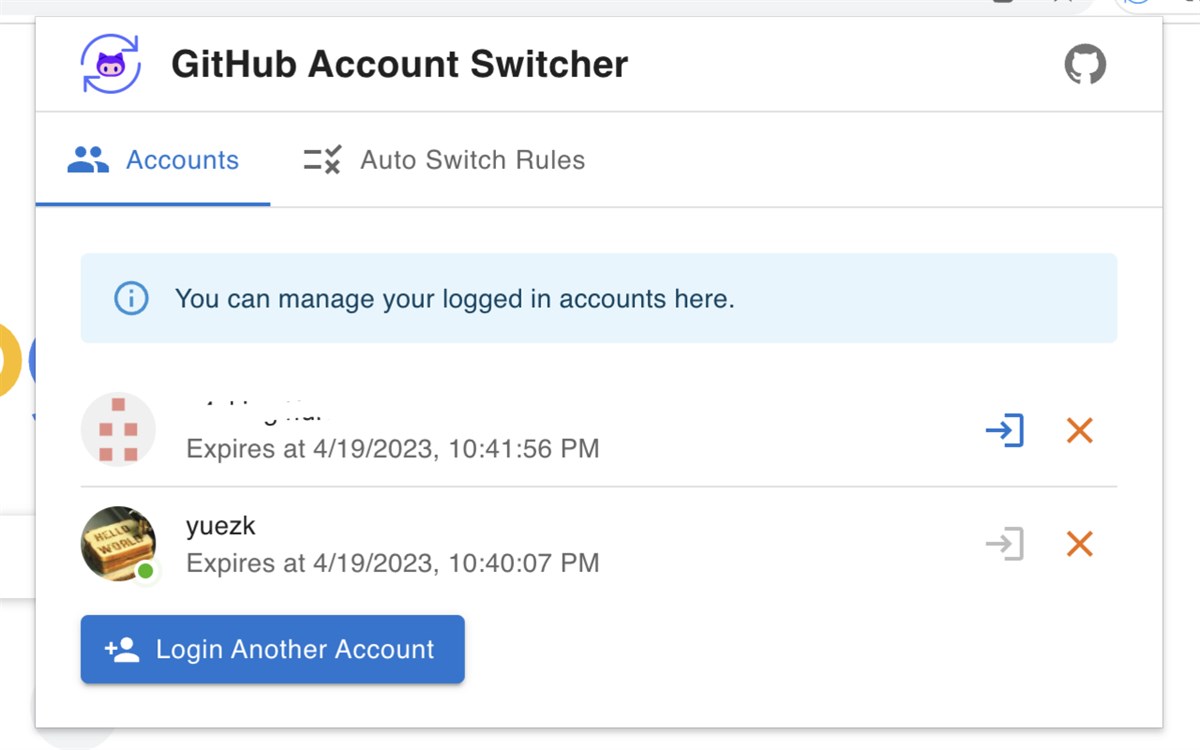Viewport: 1200px width, 750px height.
Task: Click the first account's avatar image
Action: (118, 429)
